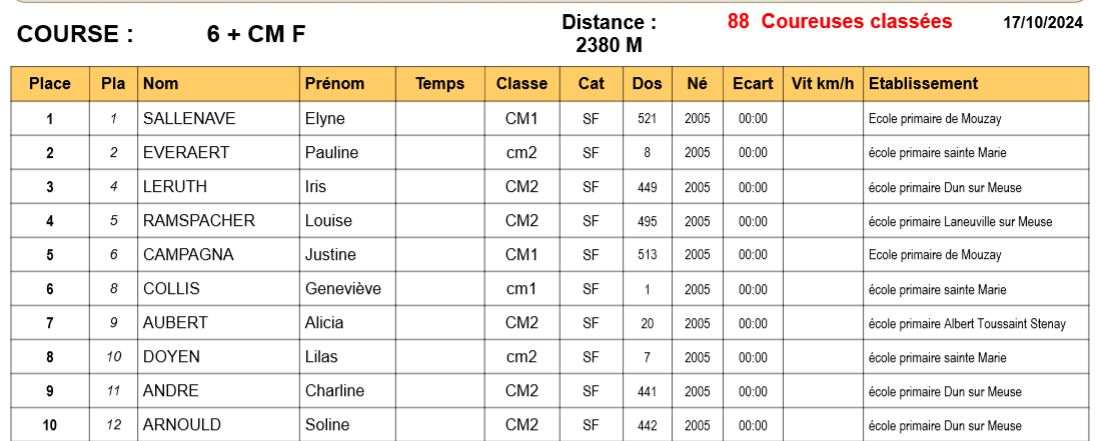The width and height of the screenshot is (1096, 441).
Task: Click the RAMSPACHER name cell
Action: click(219, 221)
